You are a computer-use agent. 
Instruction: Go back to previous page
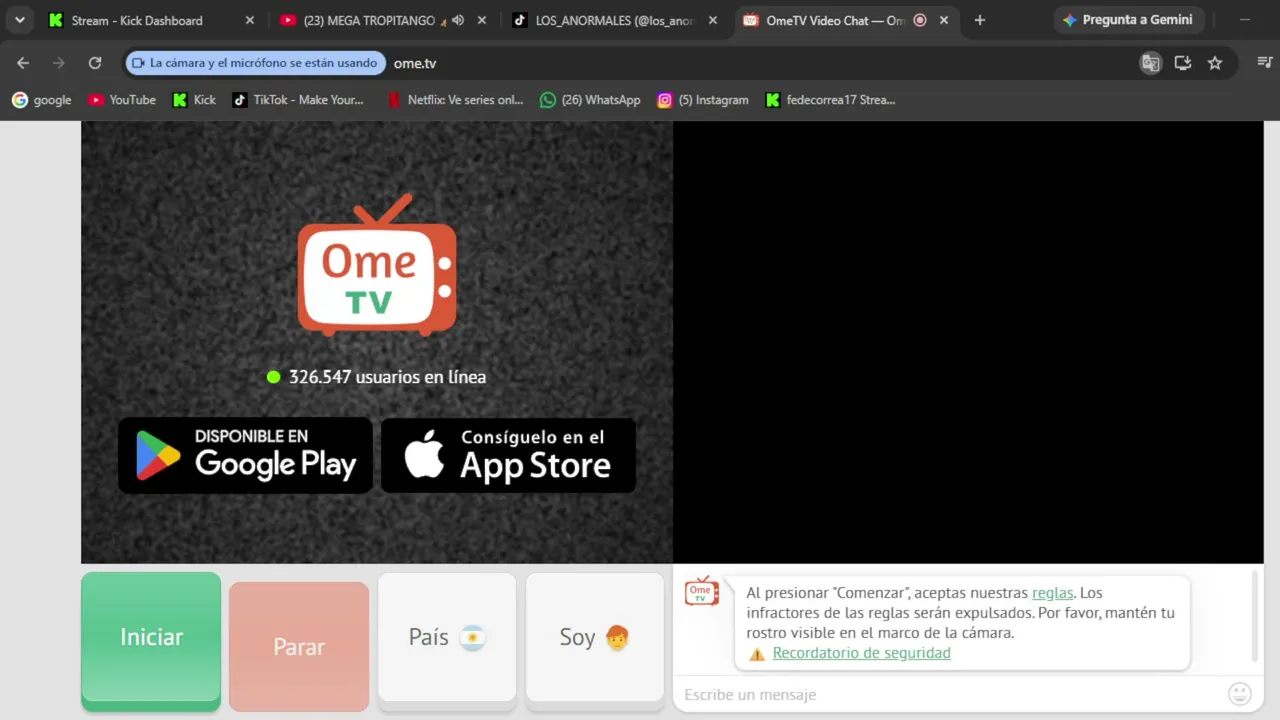[23, 63]
